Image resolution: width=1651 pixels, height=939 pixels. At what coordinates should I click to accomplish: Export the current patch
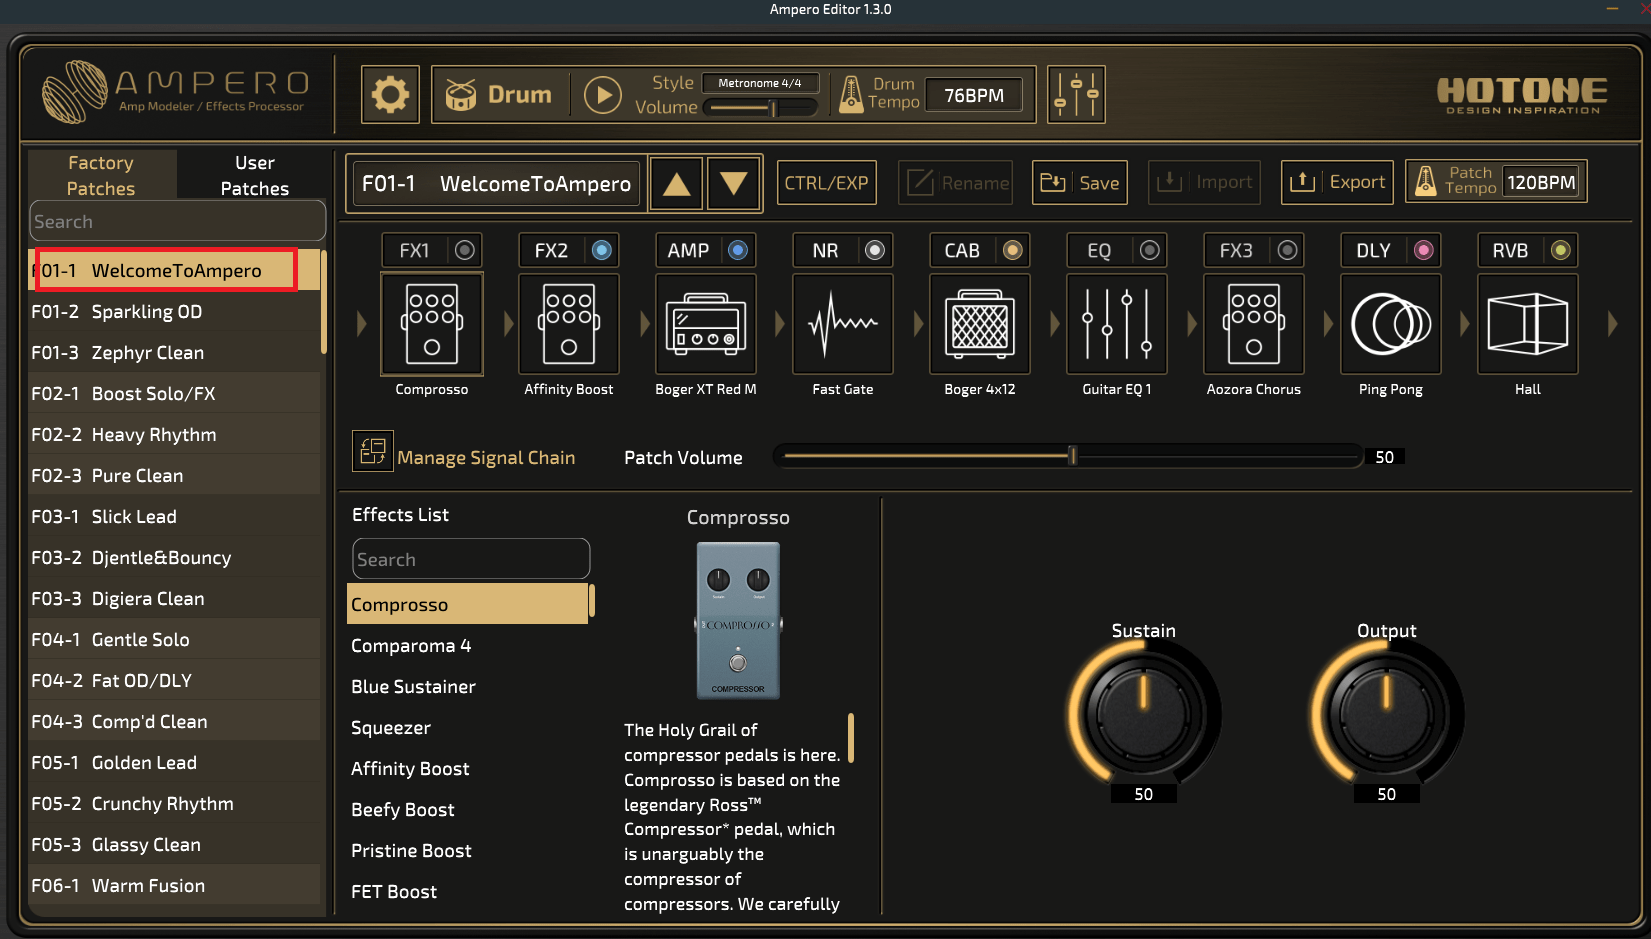pos(1337,183)
